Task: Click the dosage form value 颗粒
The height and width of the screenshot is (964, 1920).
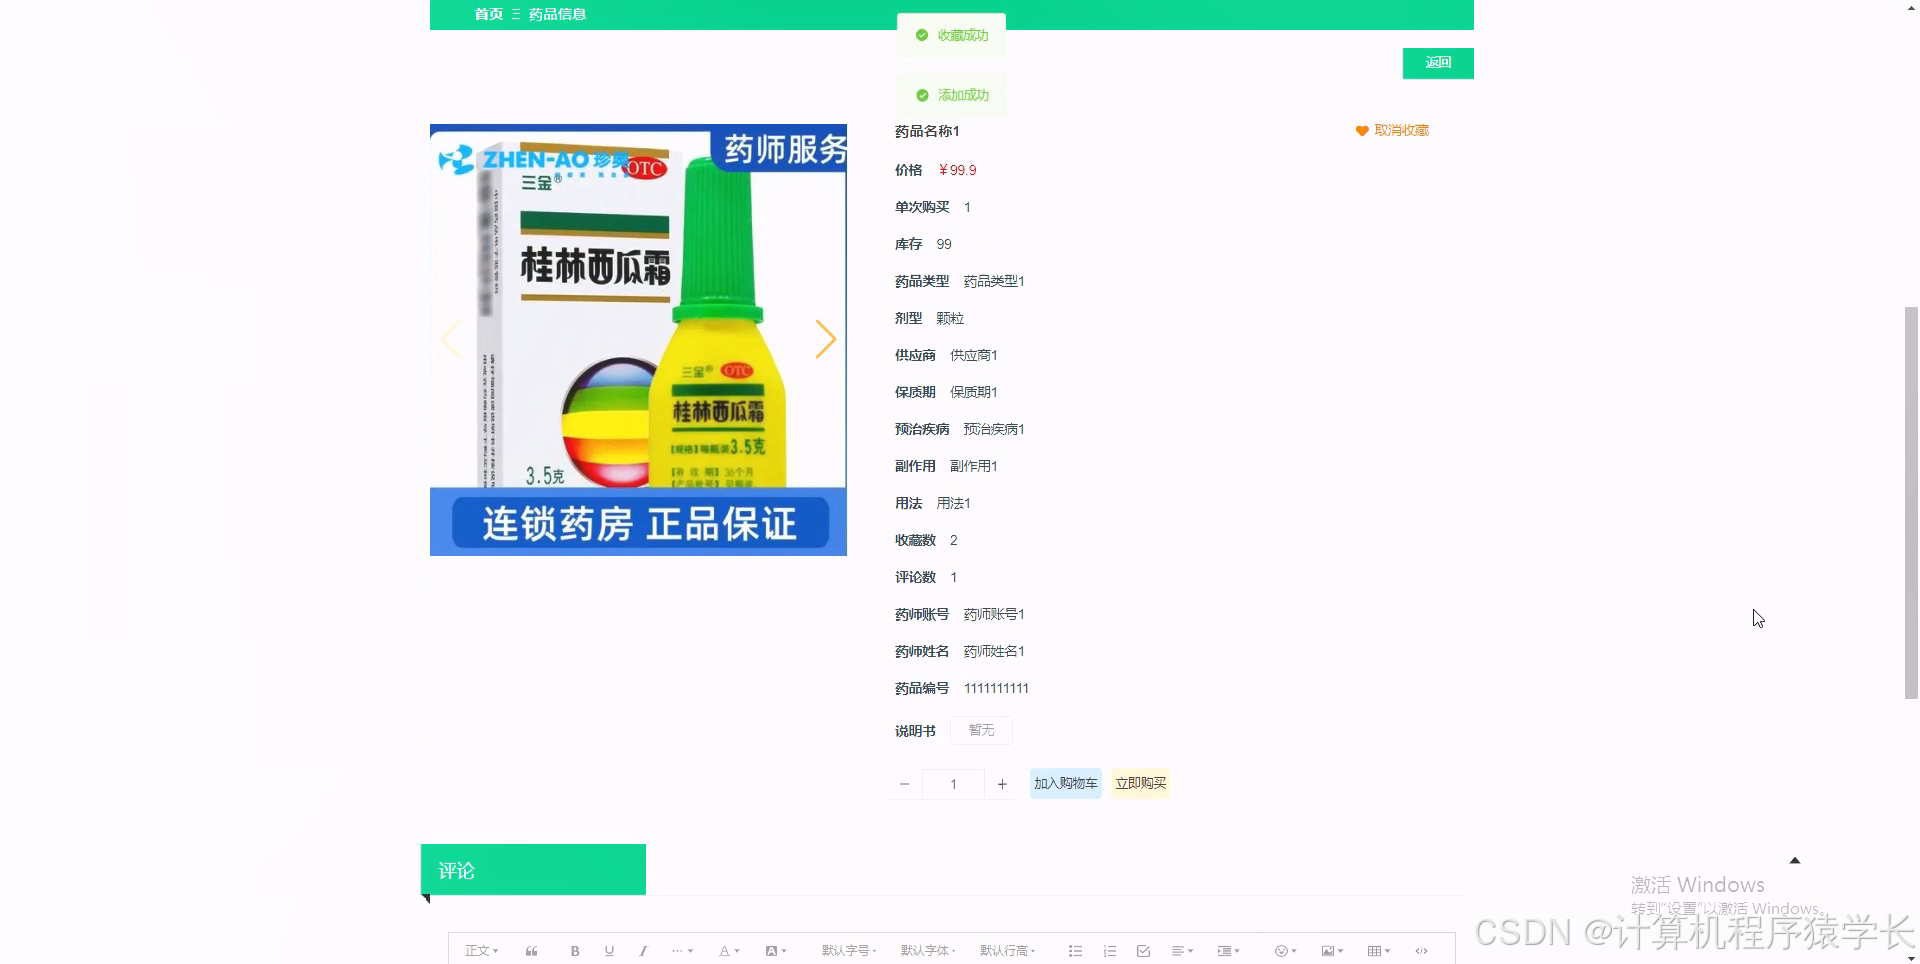Action: pyautogui.click(x=950, y=318)
